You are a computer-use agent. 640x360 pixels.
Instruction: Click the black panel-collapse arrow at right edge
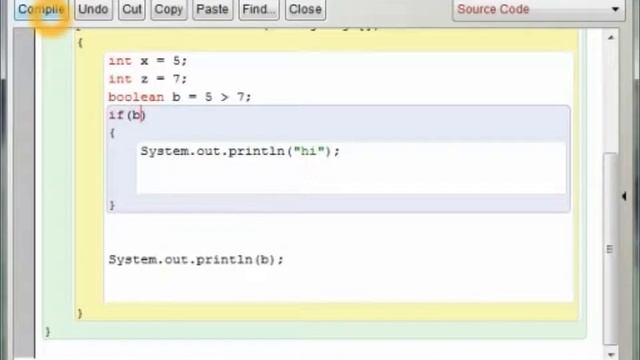click(x=624, y=196)
